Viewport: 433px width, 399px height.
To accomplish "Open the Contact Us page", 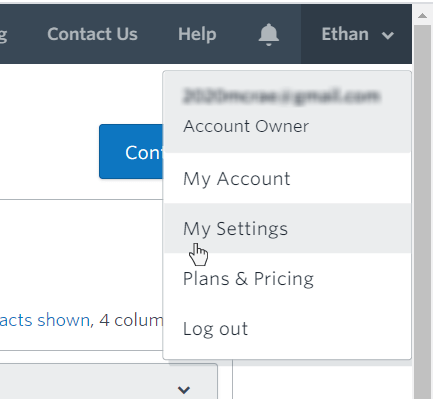I will point(92,34).
